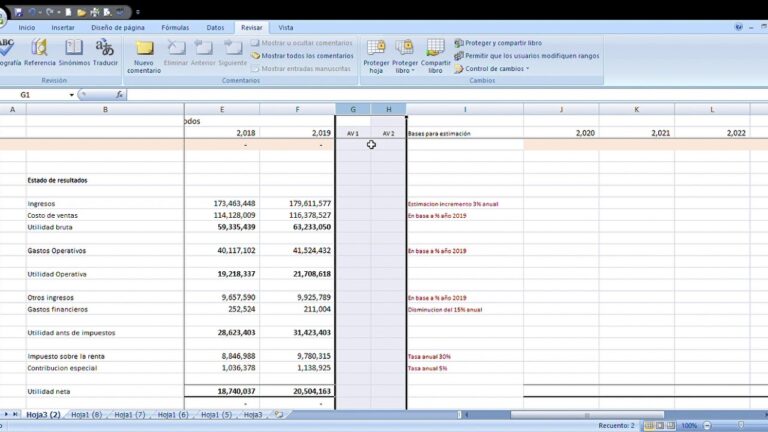Open the Referencia research tool
The width and height of the screenshot is (768, 432).
(40, 52)
